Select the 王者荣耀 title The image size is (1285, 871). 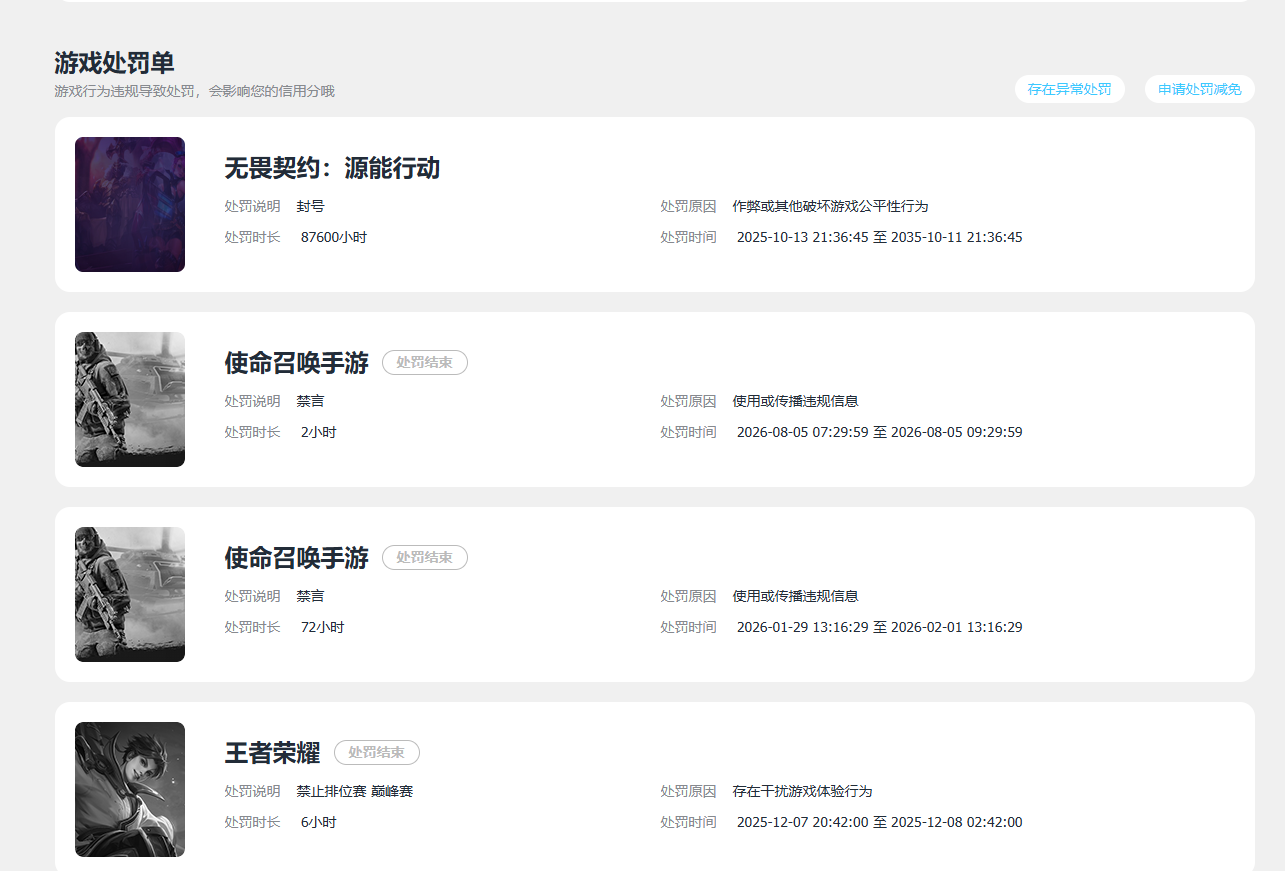[x=272, y=753]
